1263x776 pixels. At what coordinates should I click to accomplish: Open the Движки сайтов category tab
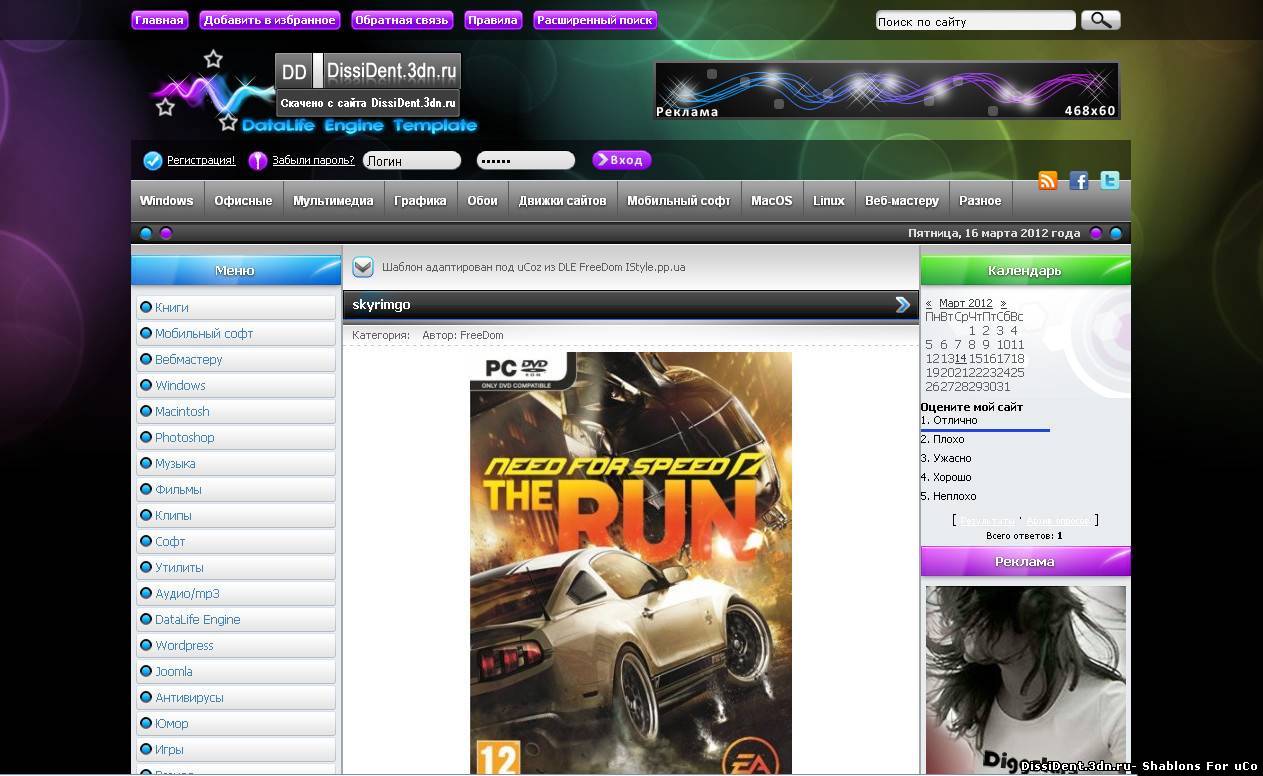pyautogui.click(x=563, y=201)
